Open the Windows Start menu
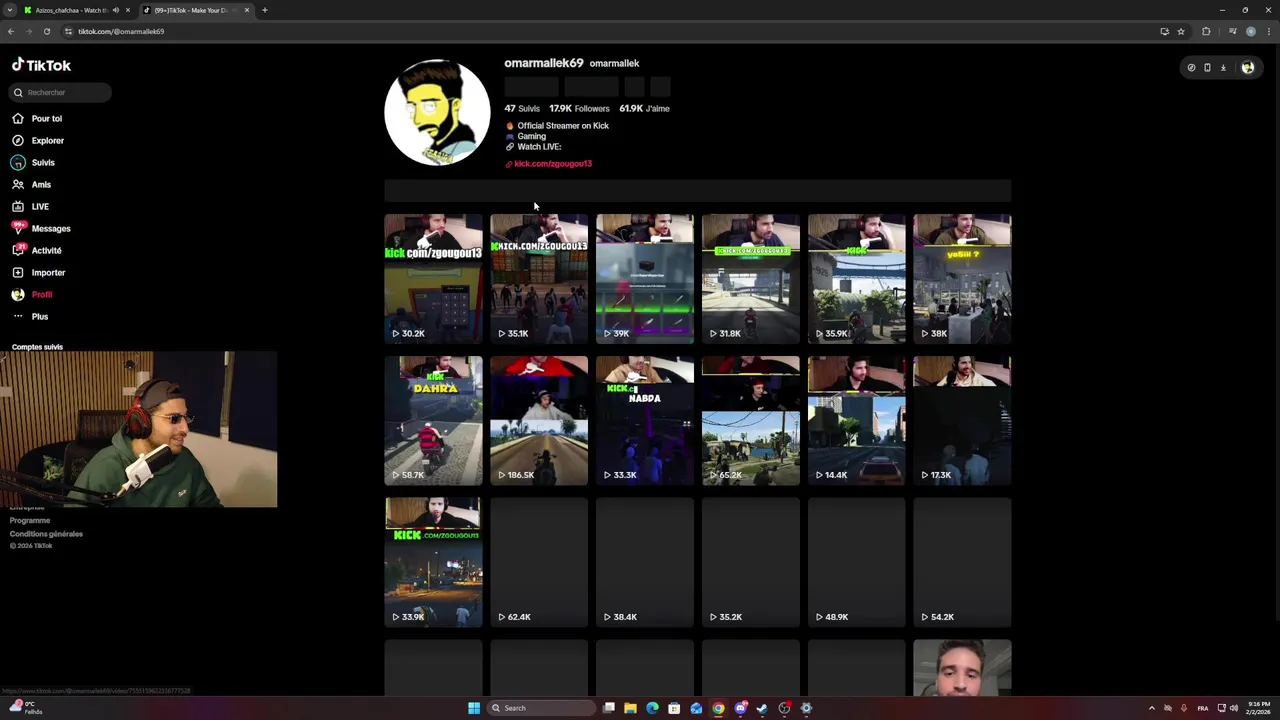 474,708
